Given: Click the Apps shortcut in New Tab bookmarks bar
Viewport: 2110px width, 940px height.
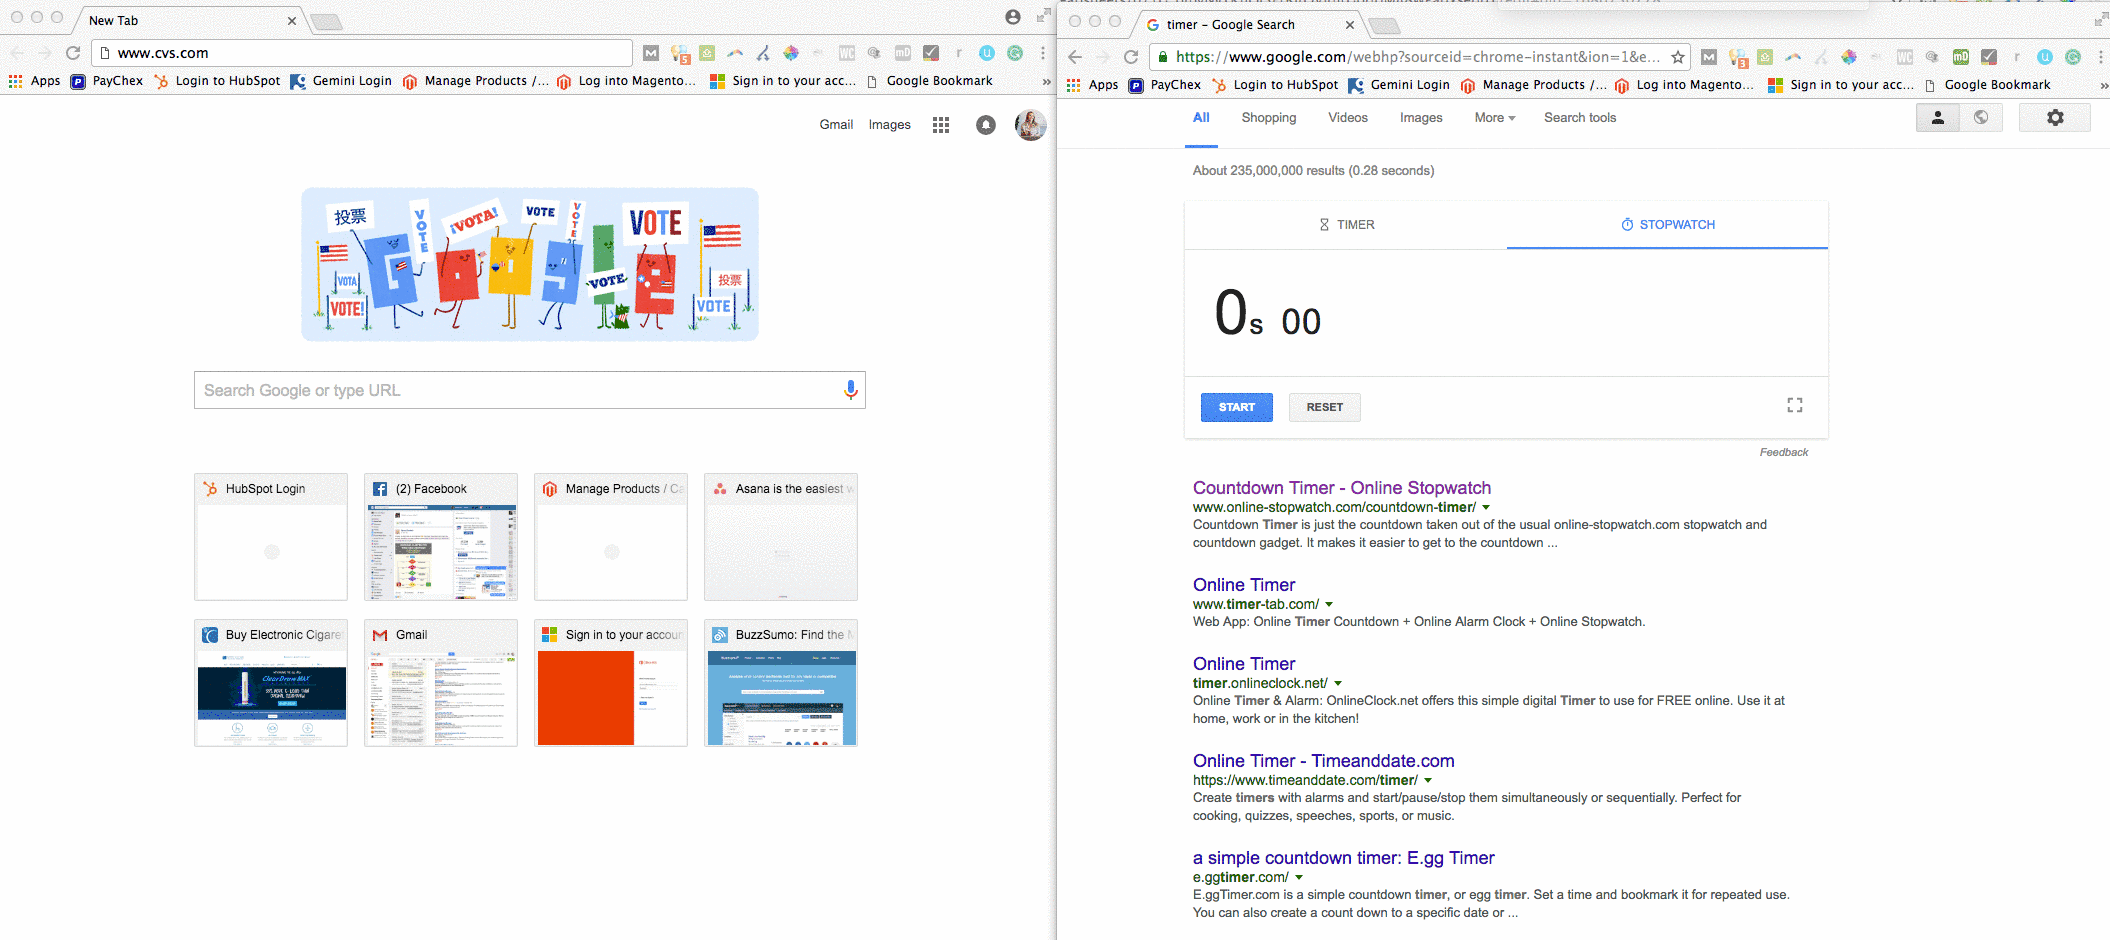Looking at the screenshot, I should pyautogui.click(x=34, y=81).
